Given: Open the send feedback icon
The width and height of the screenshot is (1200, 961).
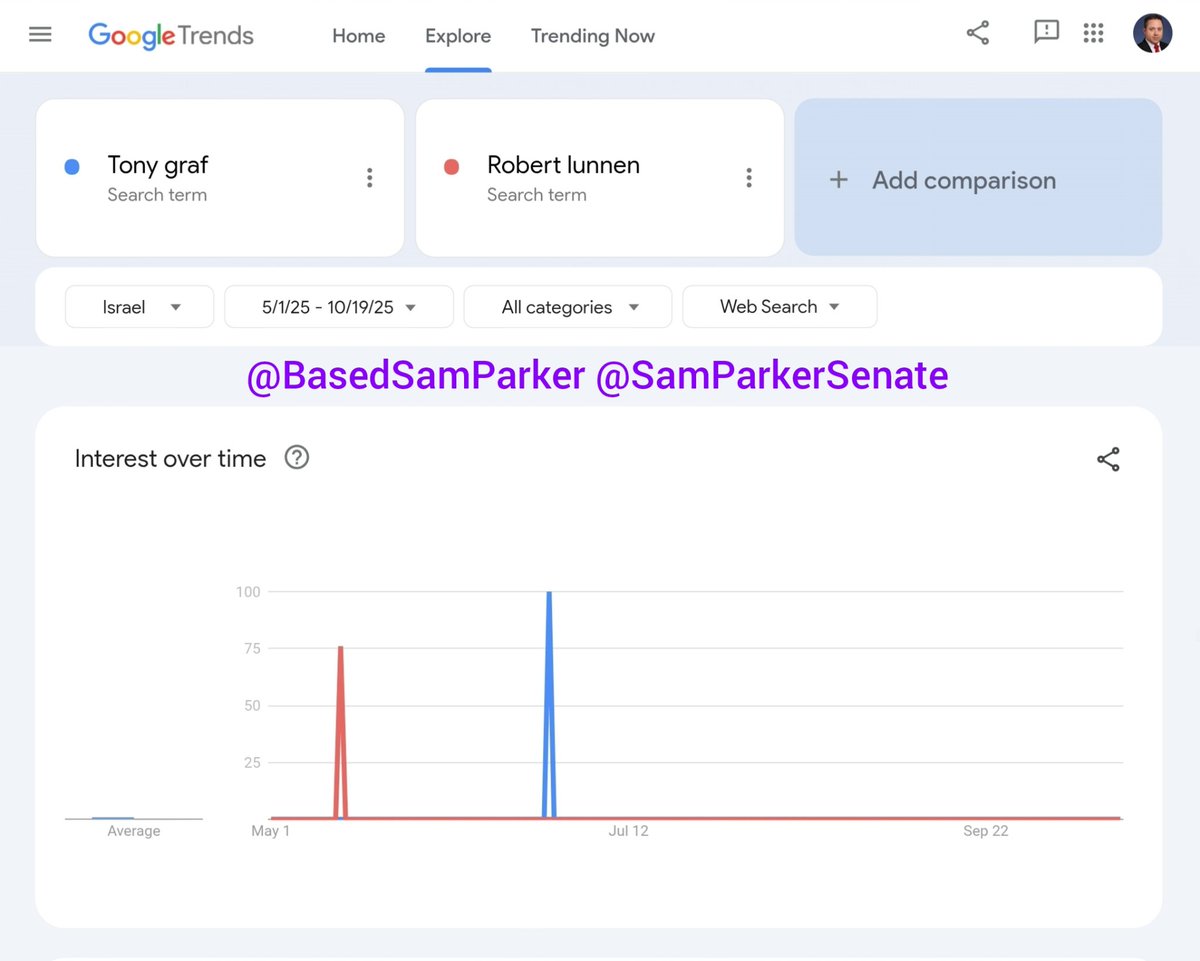Looking at the screenshot, I should (1045, 33).
